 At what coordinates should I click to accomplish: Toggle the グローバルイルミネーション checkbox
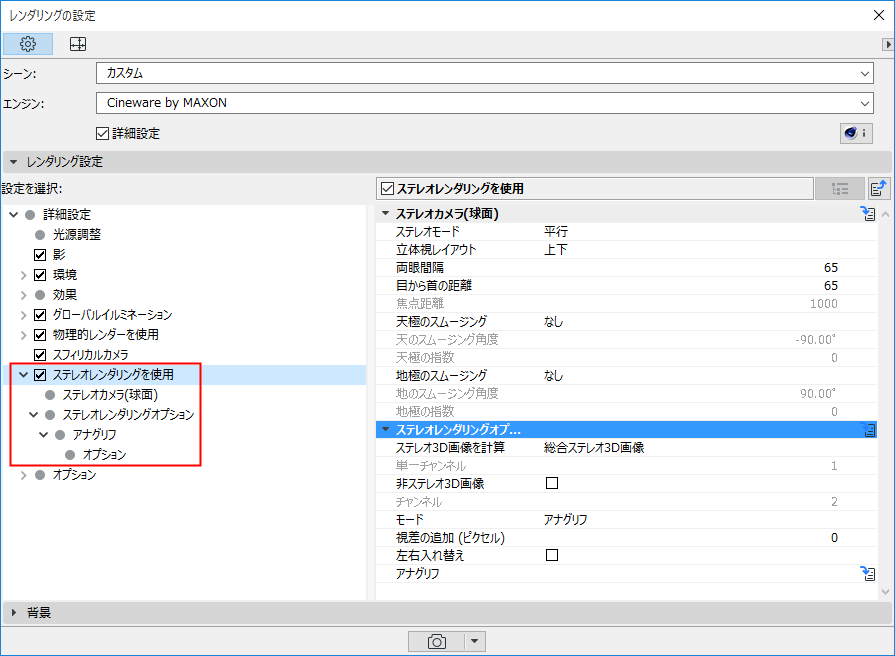40,315
